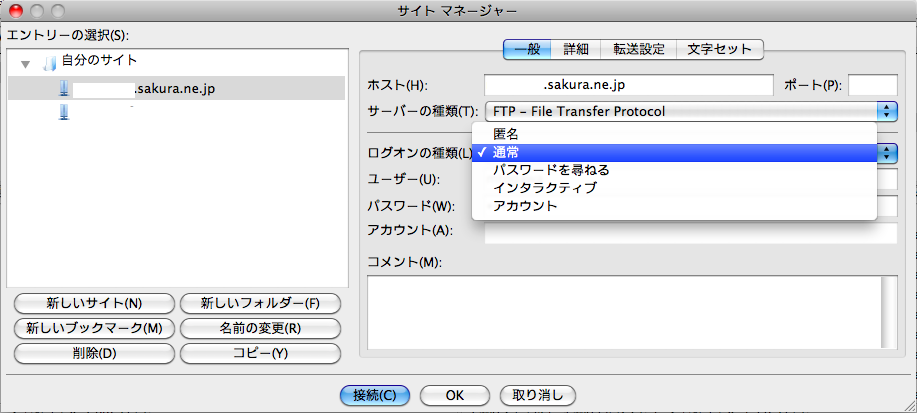Open the 転送設定 tab

(640, 48)
